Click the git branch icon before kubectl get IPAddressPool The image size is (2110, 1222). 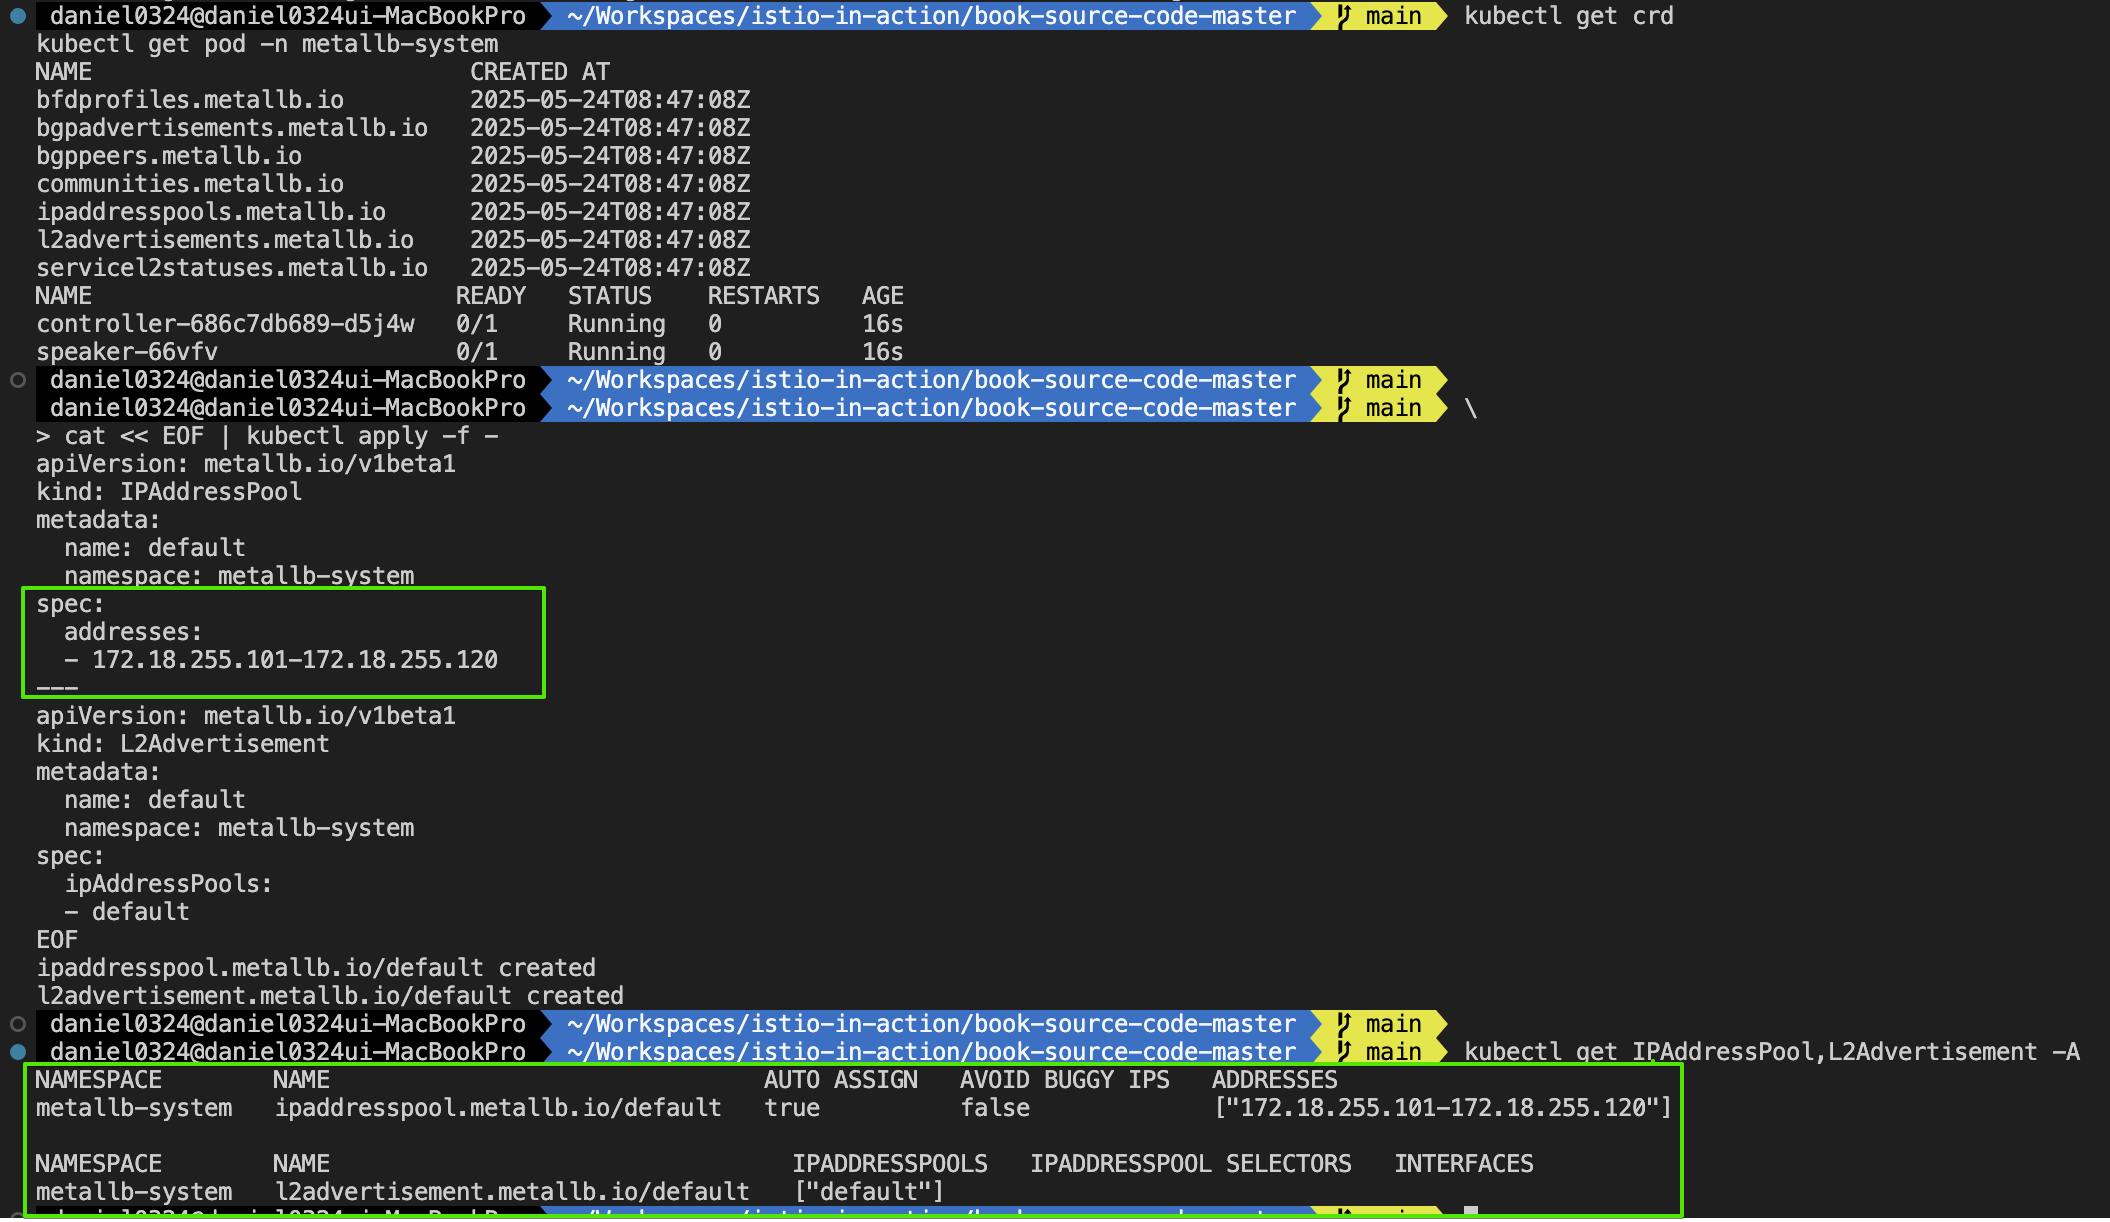[1344, 1052]
